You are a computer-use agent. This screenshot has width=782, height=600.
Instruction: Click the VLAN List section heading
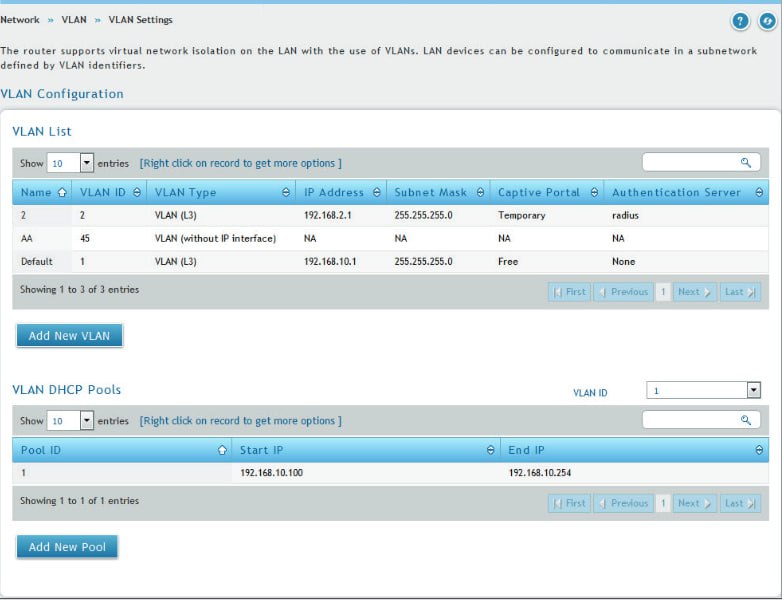click(42, 132)
